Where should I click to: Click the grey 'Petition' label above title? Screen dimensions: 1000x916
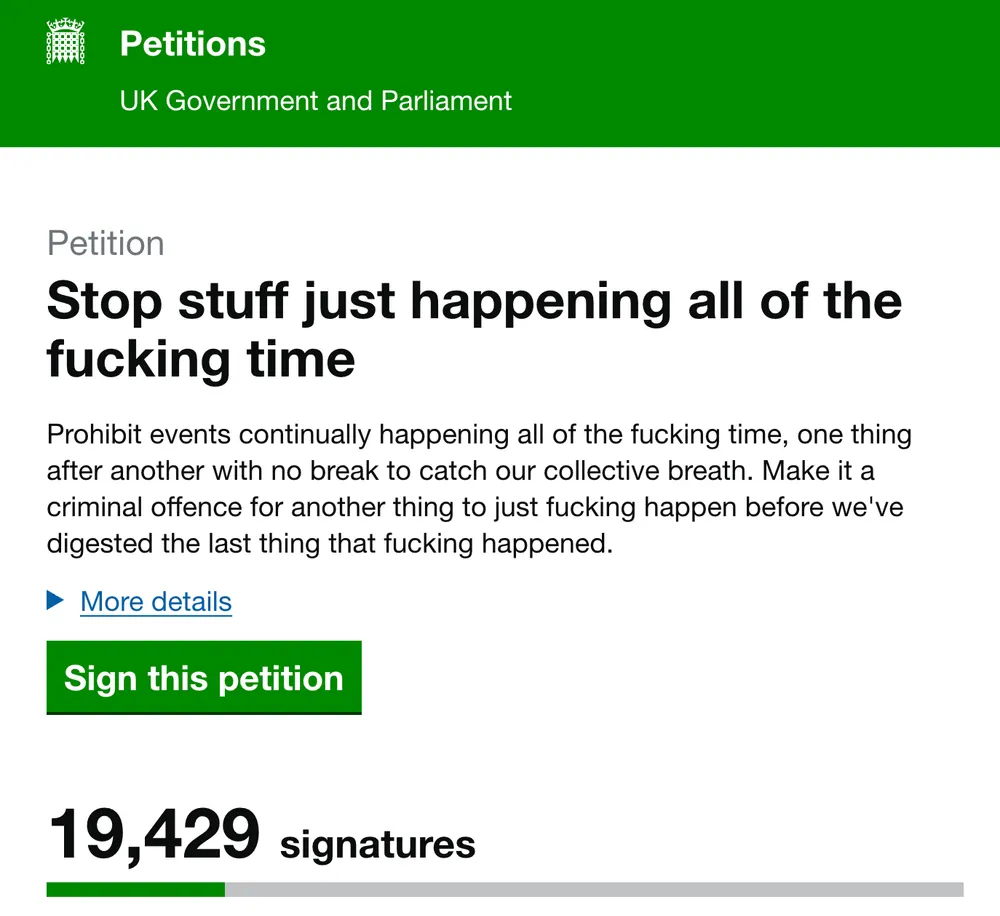click(105, 243)
